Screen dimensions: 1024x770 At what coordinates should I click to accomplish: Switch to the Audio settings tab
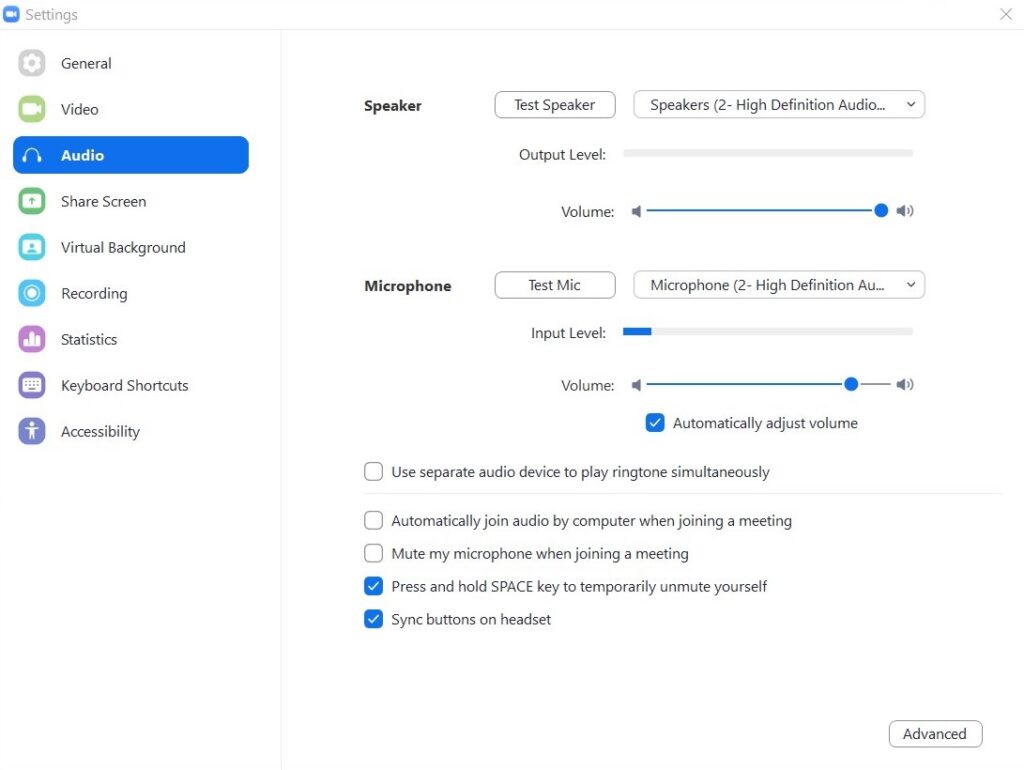[x=131, y=155]
